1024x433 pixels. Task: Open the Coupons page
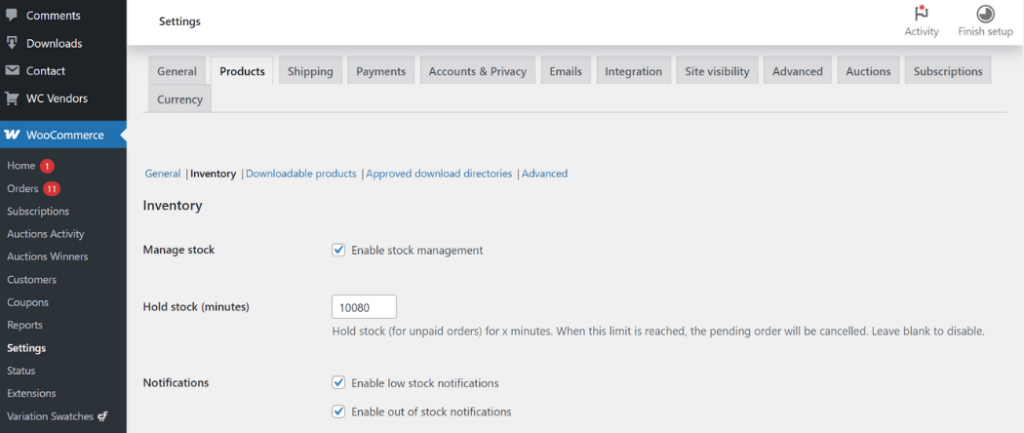(x=28, y=302)
